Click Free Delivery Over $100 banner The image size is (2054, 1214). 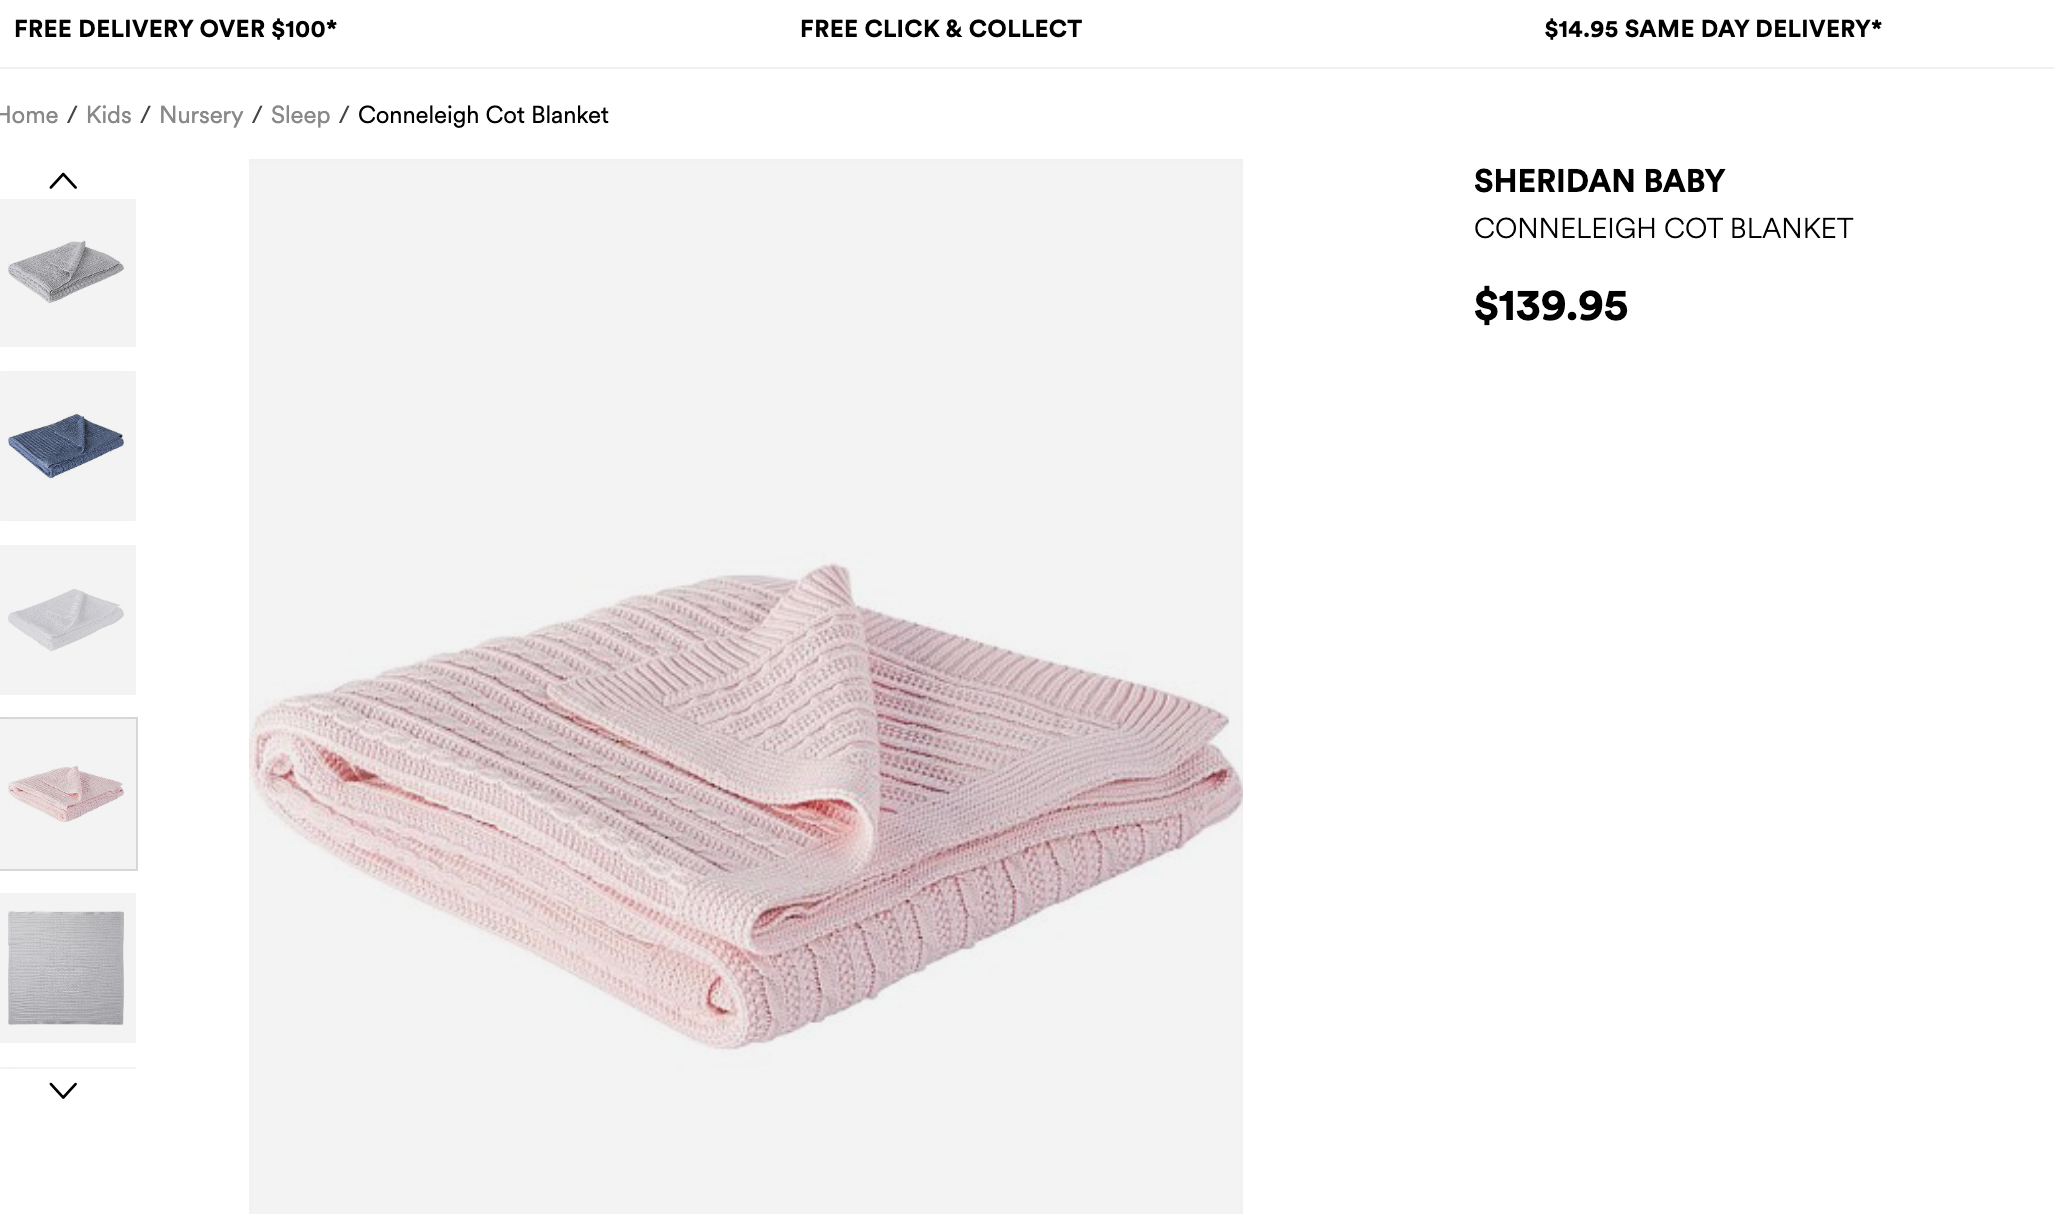pyautogui.click(x=175, y=29)
